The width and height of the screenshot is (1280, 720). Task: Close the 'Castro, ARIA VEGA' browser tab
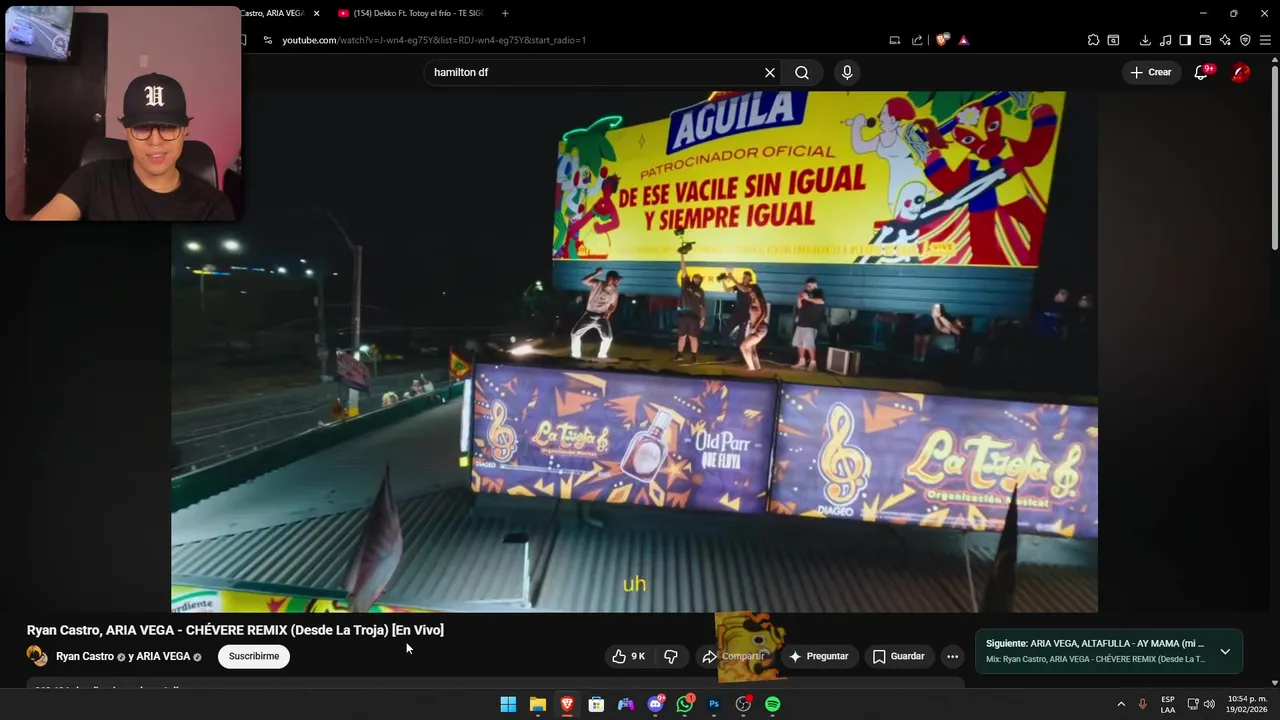pos(317,13)
